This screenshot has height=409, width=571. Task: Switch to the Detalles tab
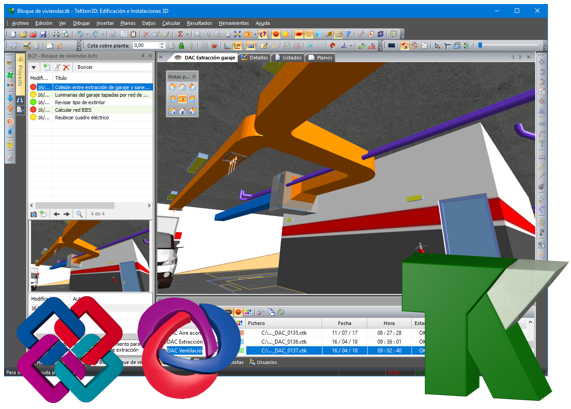[x=255, y=58]
